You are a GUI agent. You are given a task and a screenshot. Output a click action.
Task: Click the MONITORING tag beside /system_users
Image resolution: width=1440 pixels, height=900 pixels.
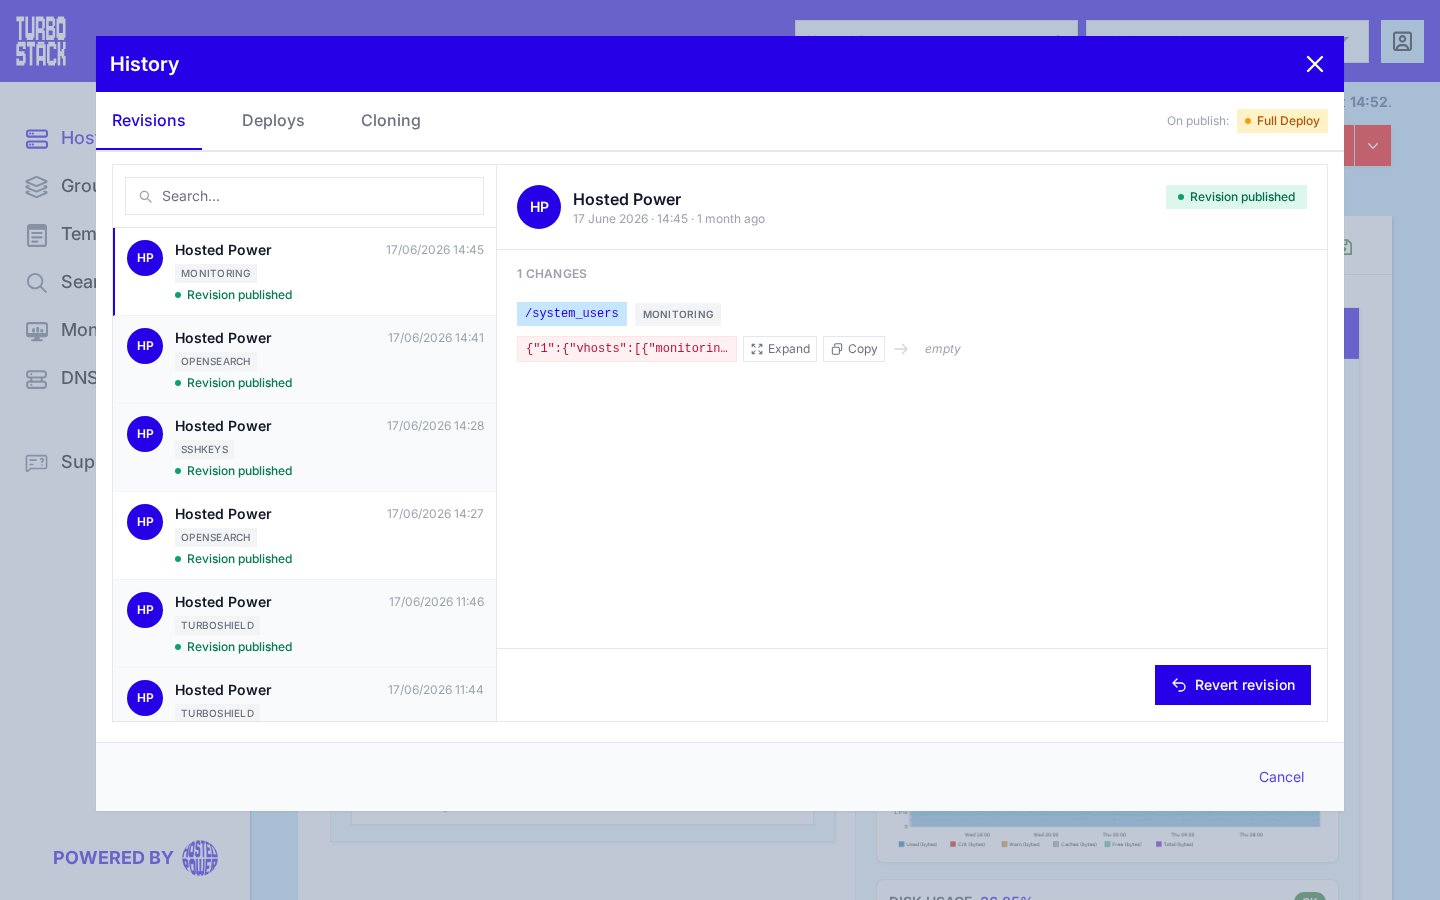click(x=678, y=314)
